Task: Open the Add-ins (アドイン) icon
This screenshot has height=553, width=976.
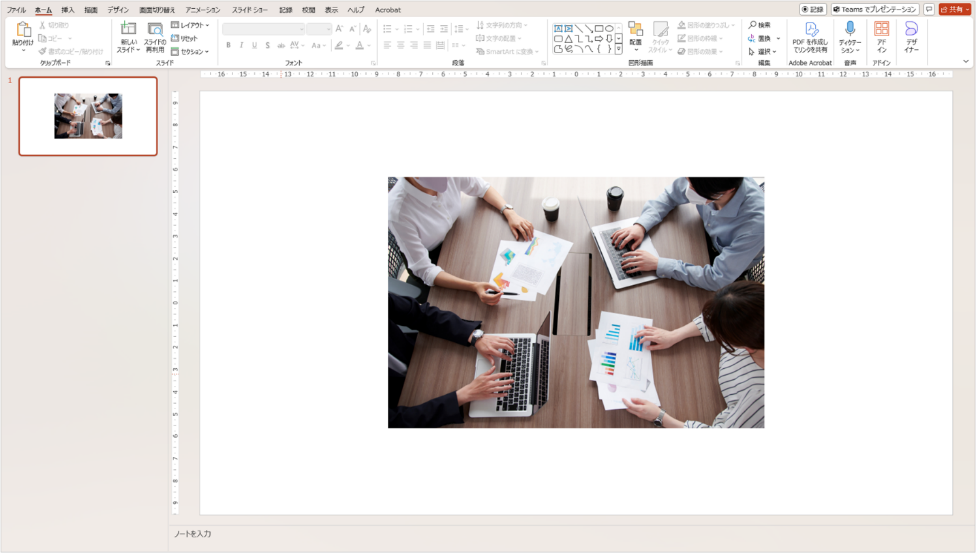Action: (x=881, y=29)
